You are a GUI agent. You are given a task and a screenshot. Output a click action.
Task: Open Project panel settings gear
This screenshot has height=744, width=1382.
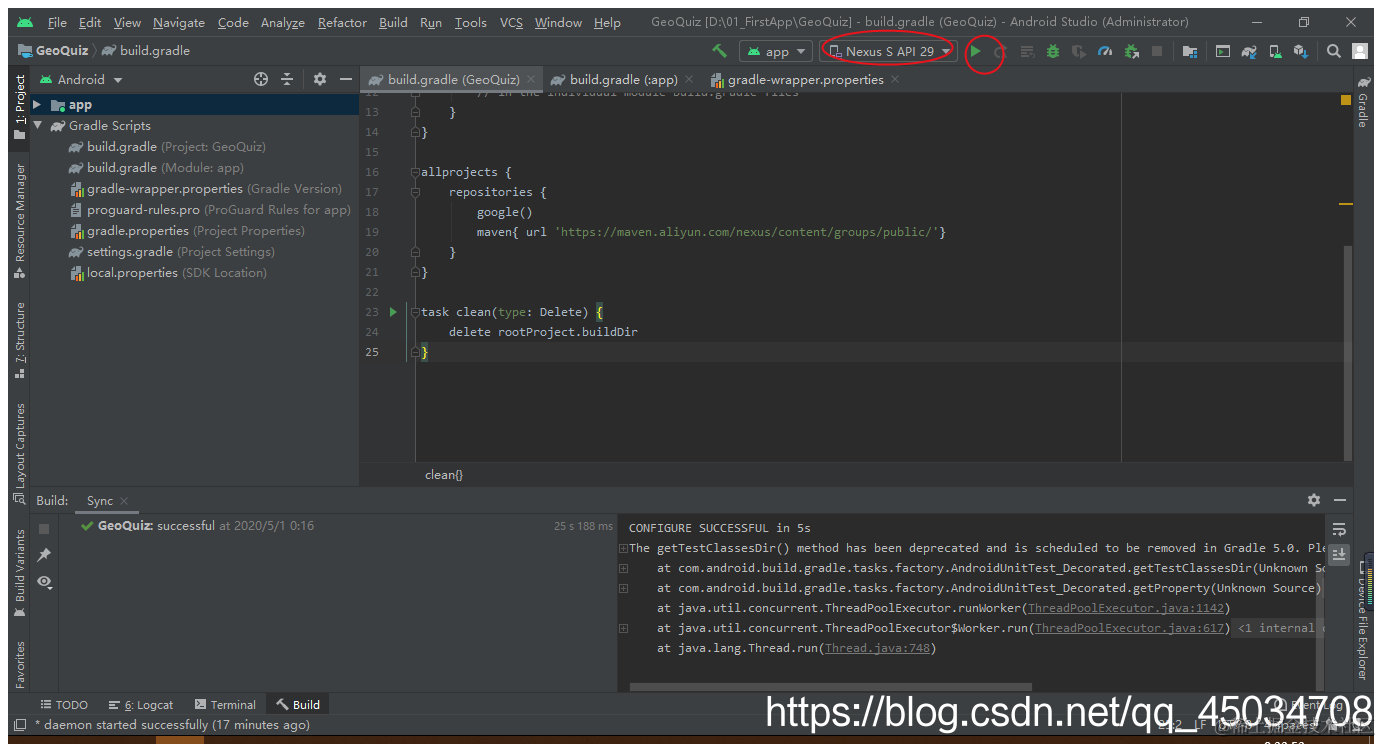pos(320,79)
